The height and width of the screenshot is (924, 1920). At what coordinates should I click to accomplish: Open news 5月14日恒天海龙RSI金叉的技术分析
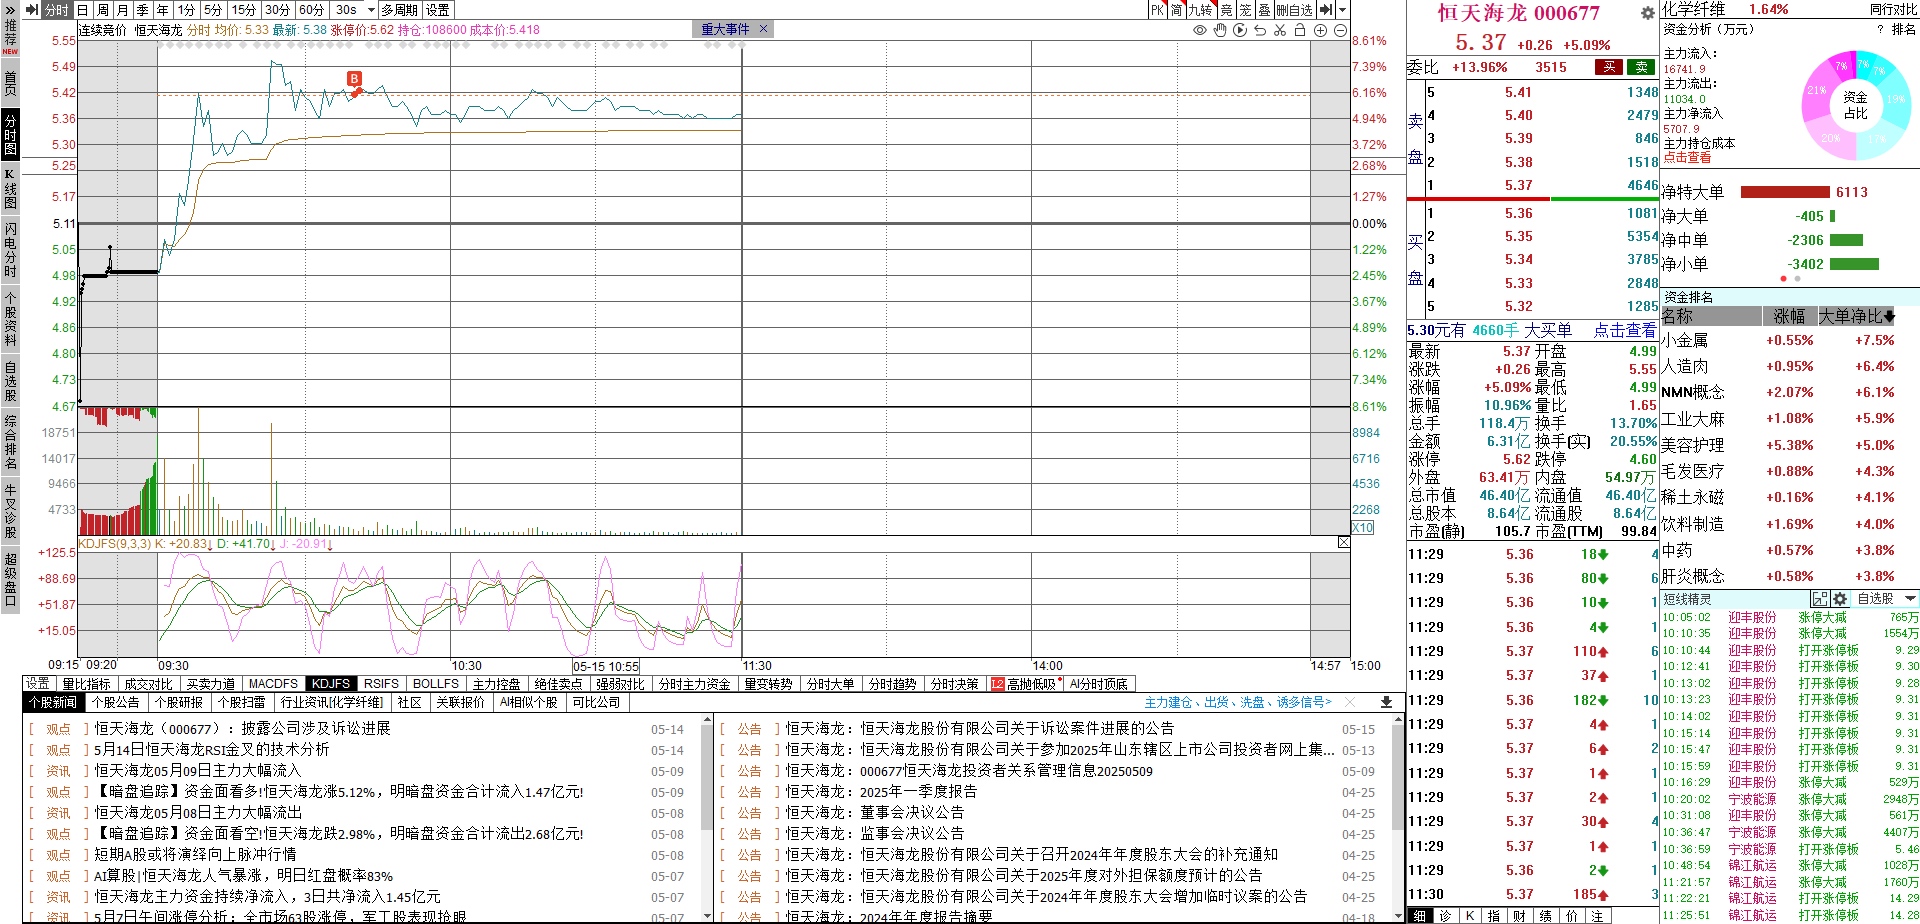pyautogui.click(x=212, y=749)
